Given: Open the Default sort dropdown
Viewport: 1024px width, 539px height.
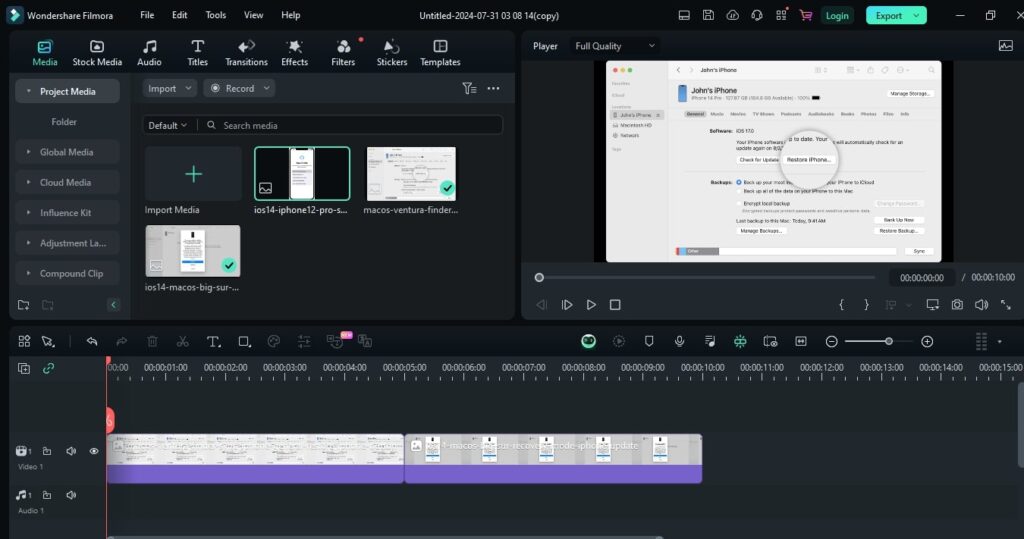Looking at the screenshot, I should [167, 125].
